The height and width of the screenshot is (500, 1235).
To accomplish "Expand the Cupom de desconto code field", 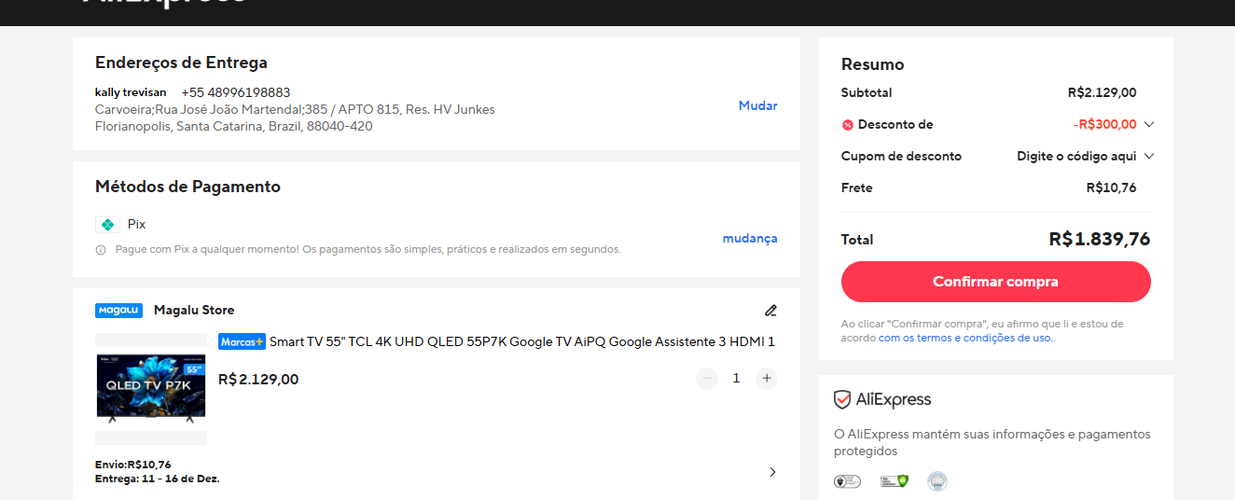I will (x=1149, y=156).
